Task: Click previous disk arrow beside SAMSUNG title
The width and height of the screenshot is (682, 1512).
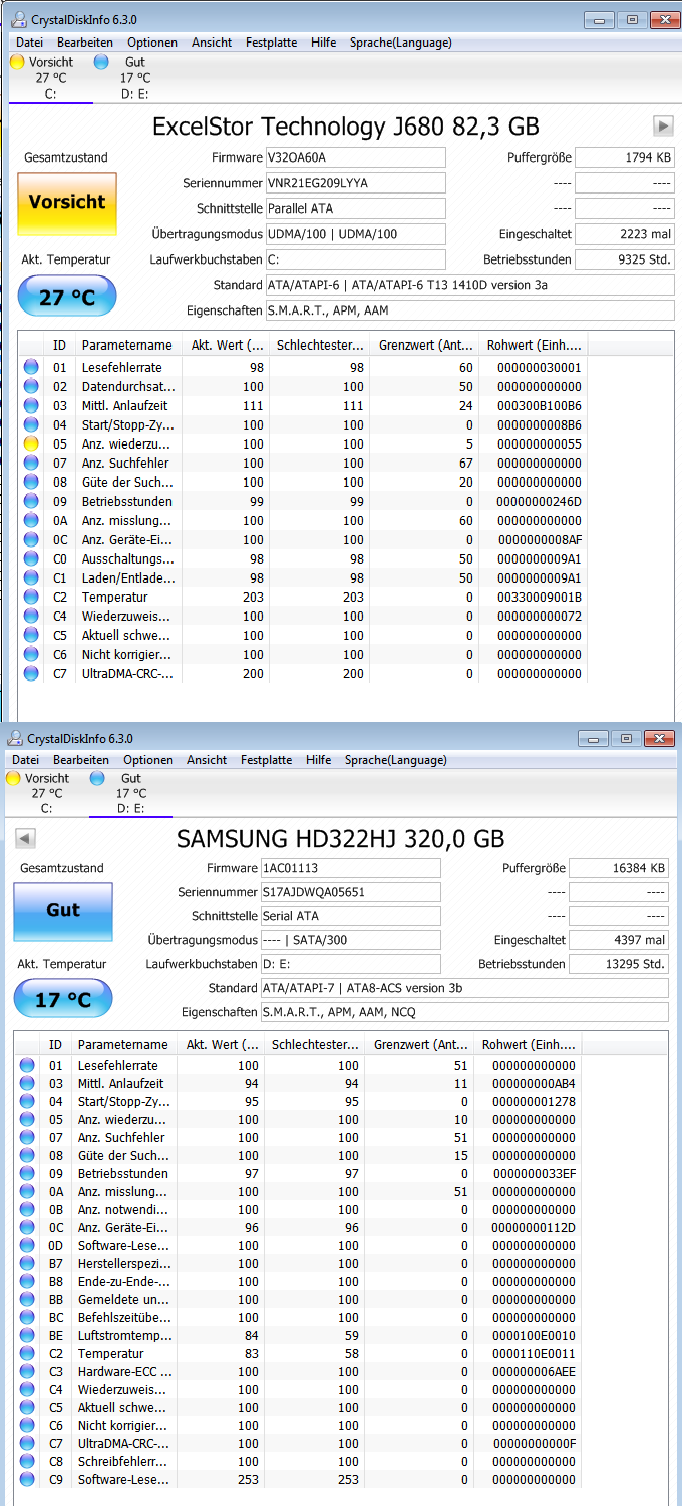Action: pyautogui.click(x=26, y=838)
